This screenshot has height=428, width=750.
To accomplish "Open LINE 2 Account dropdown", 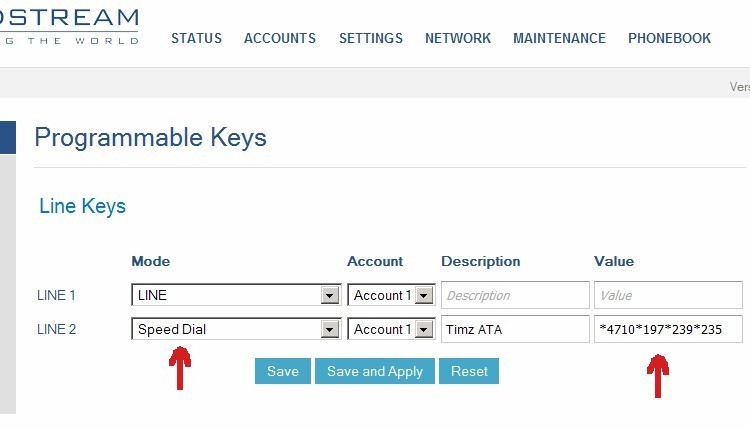I will [424, 330].
